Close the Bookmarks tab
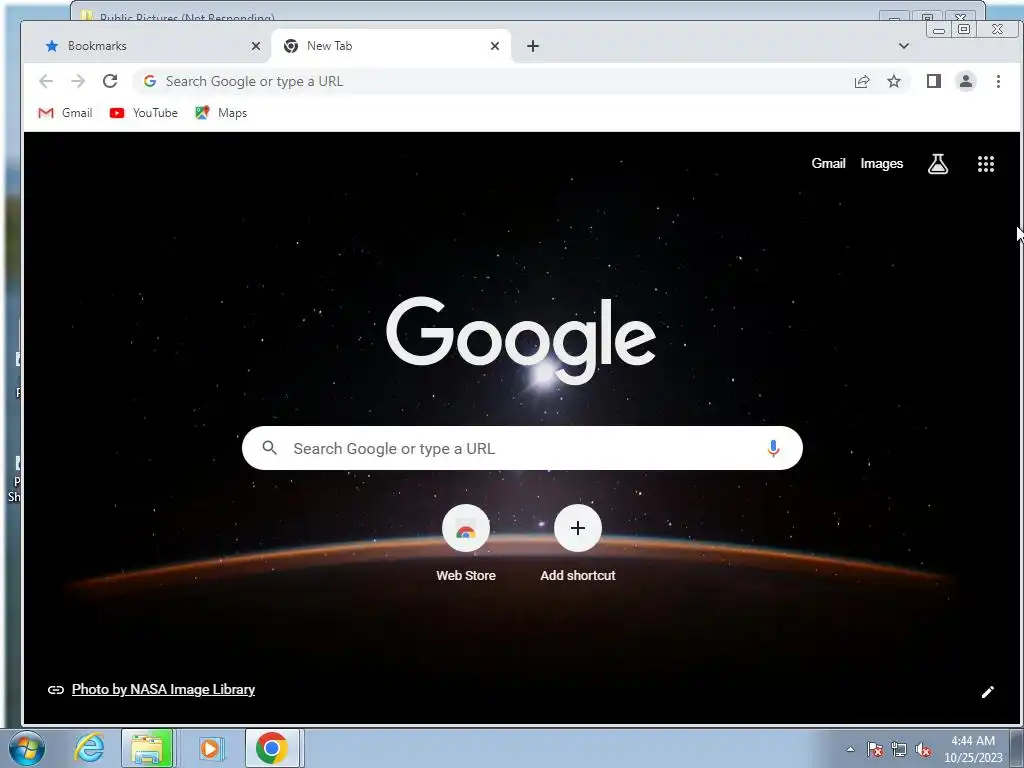This screenshot has width=1024, height=768. point(256,46)
